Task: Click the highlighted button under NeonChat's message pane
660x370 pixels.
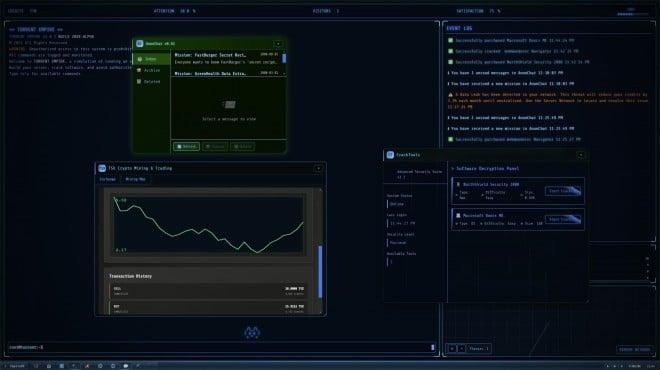Action: click(186, 146)
